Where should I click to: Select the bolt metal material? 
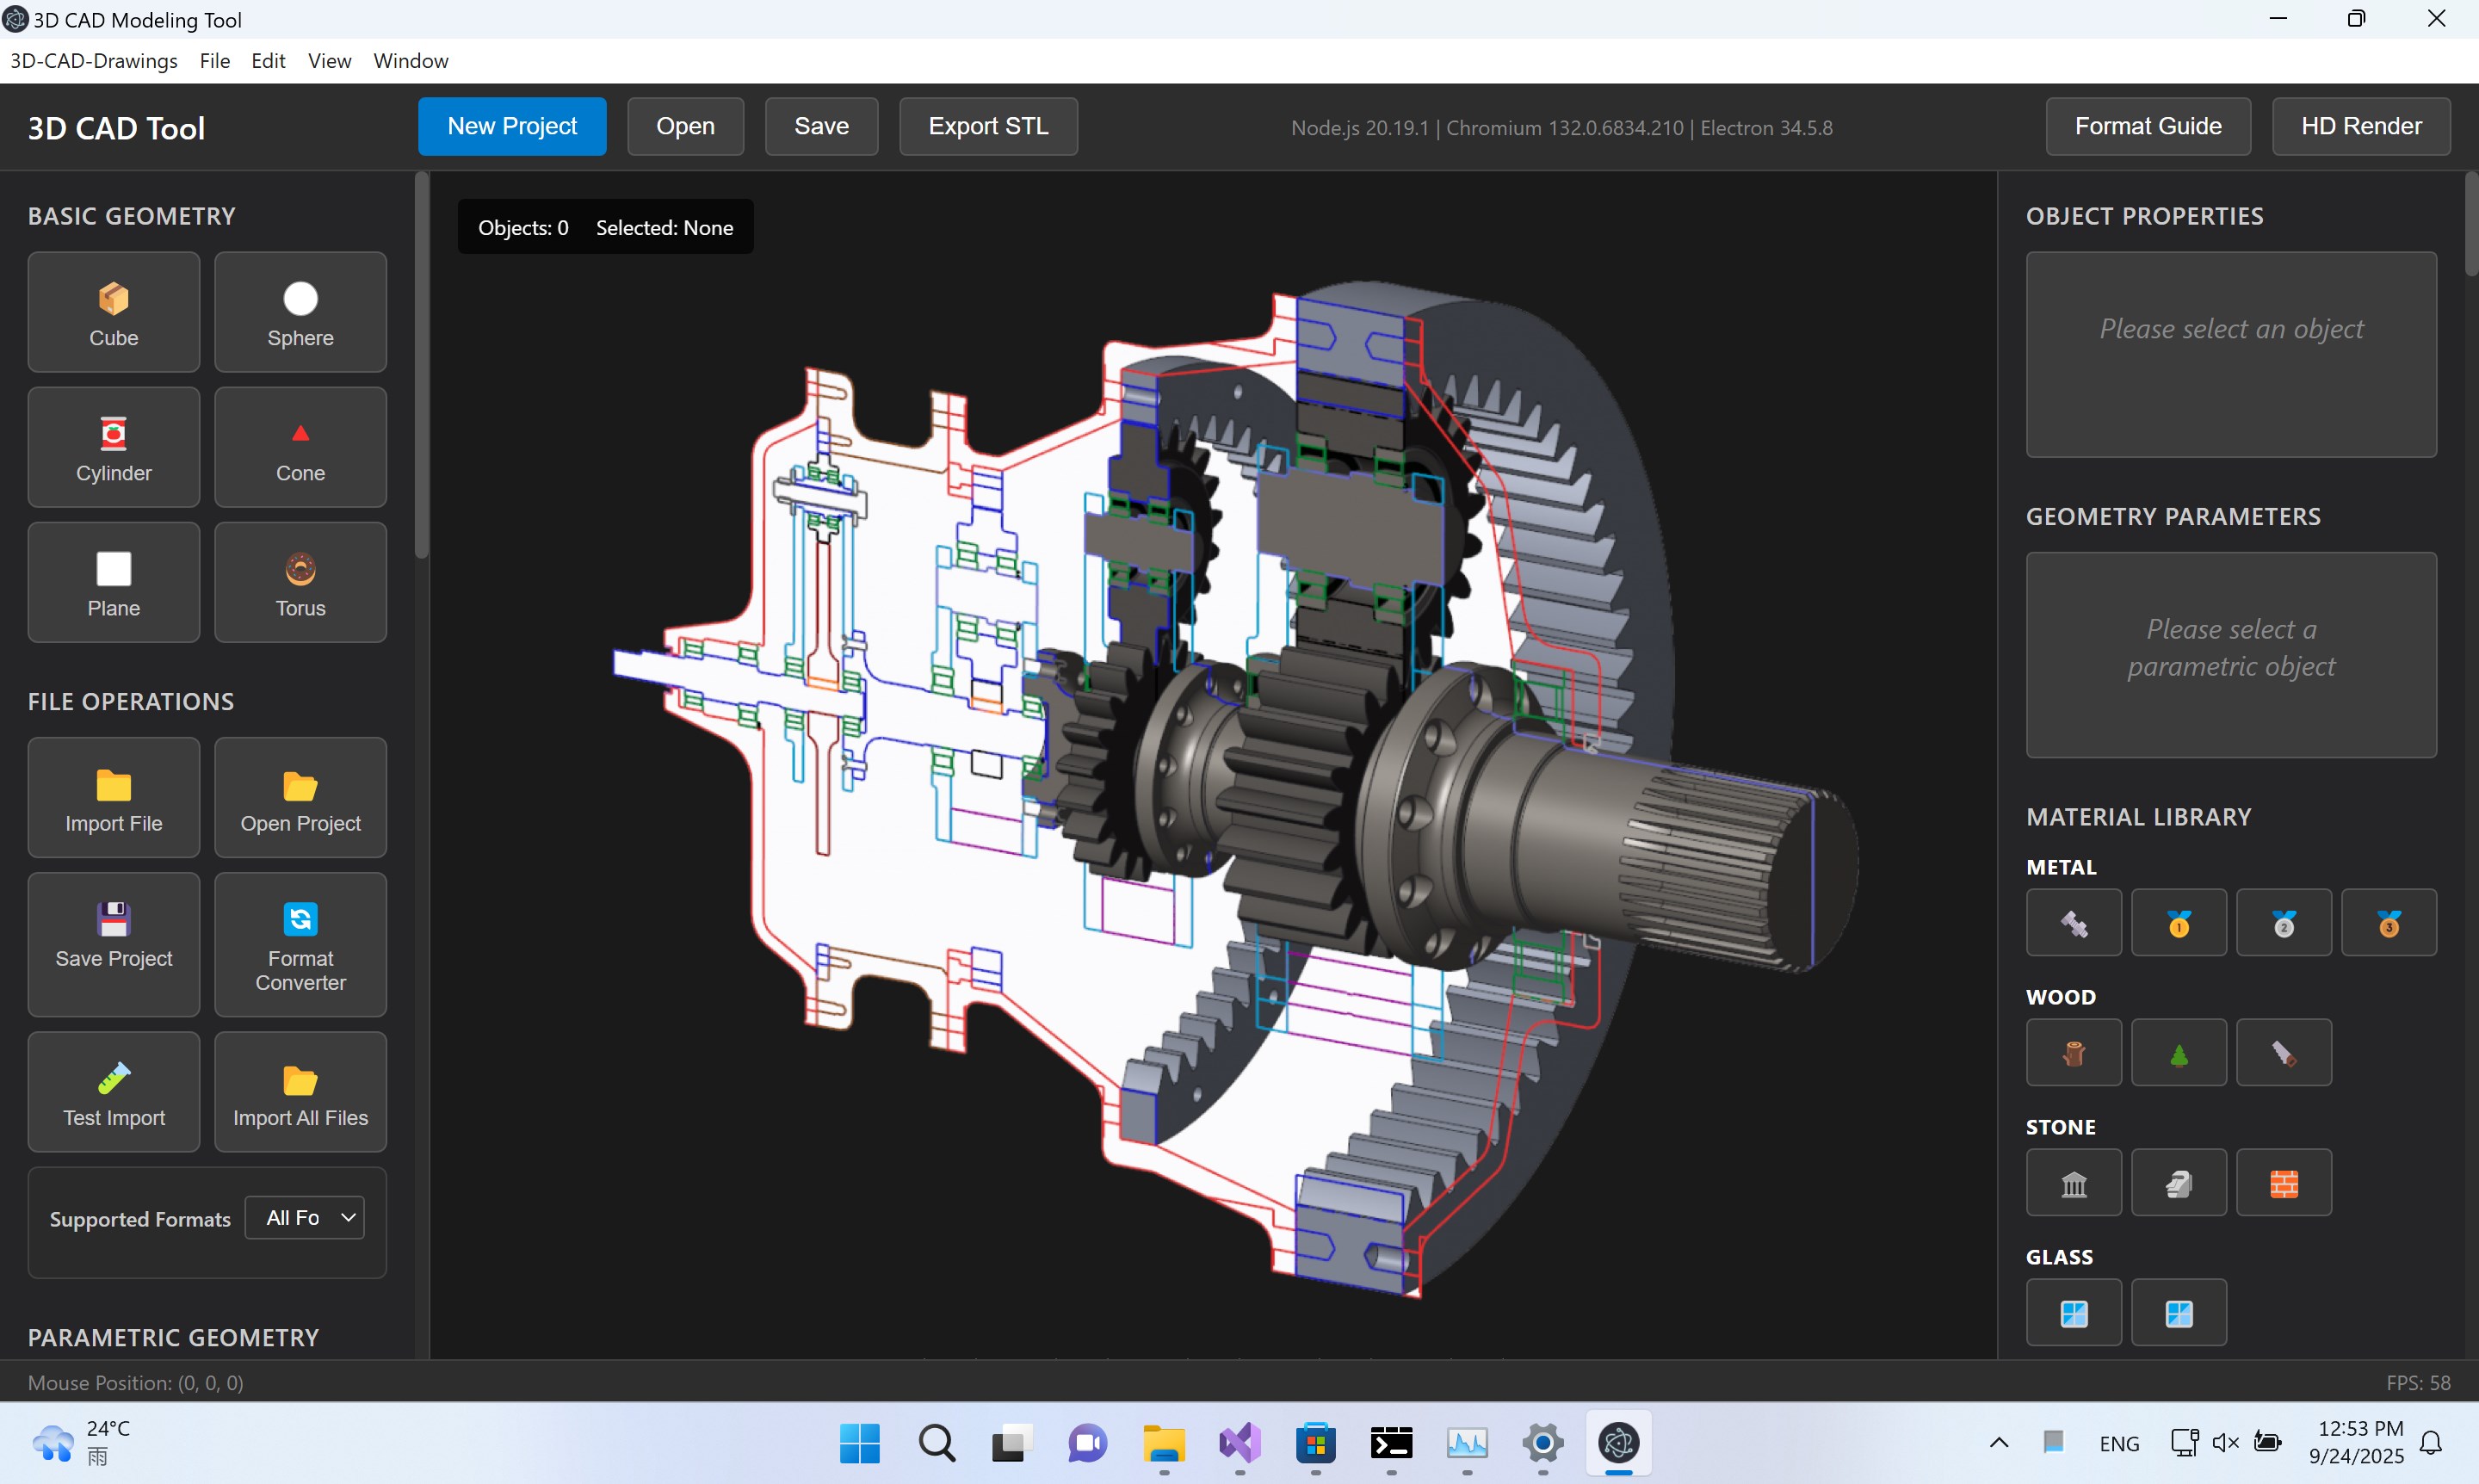[x=2073, y=922]
